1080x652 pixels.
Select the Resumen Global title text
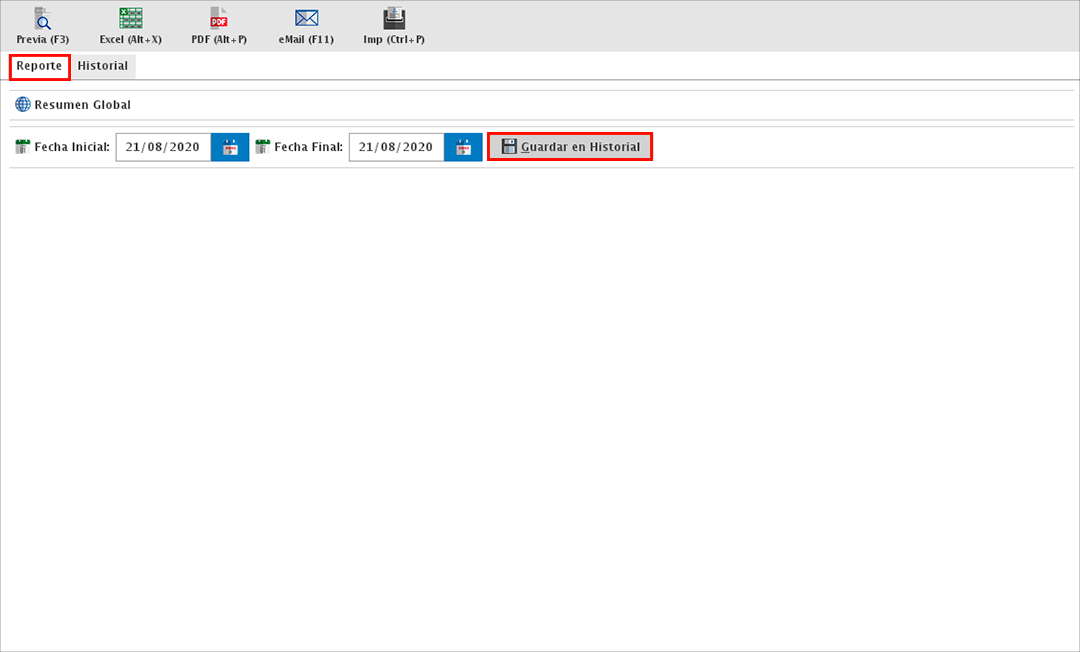coord(82,105)
